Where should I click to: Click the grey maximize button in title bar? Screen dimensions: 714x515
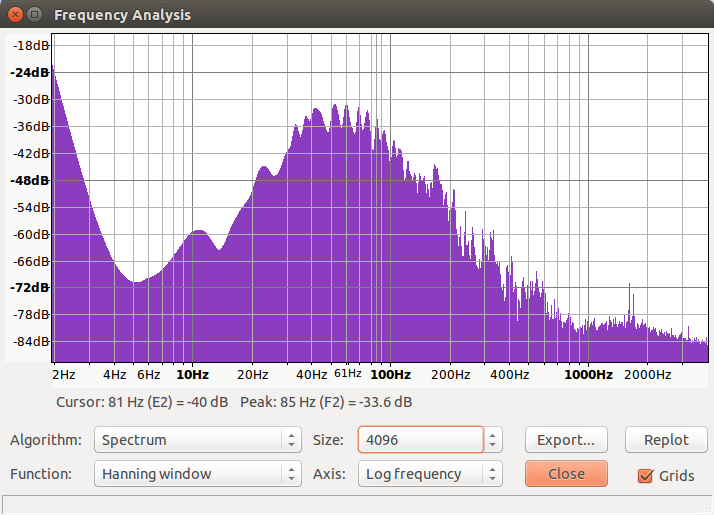click(x=35, y=15)
